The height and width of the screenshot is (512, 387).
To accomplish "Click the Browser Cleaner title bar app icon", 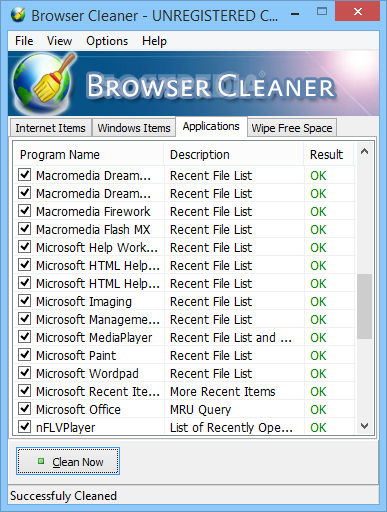I will (18, 15).
